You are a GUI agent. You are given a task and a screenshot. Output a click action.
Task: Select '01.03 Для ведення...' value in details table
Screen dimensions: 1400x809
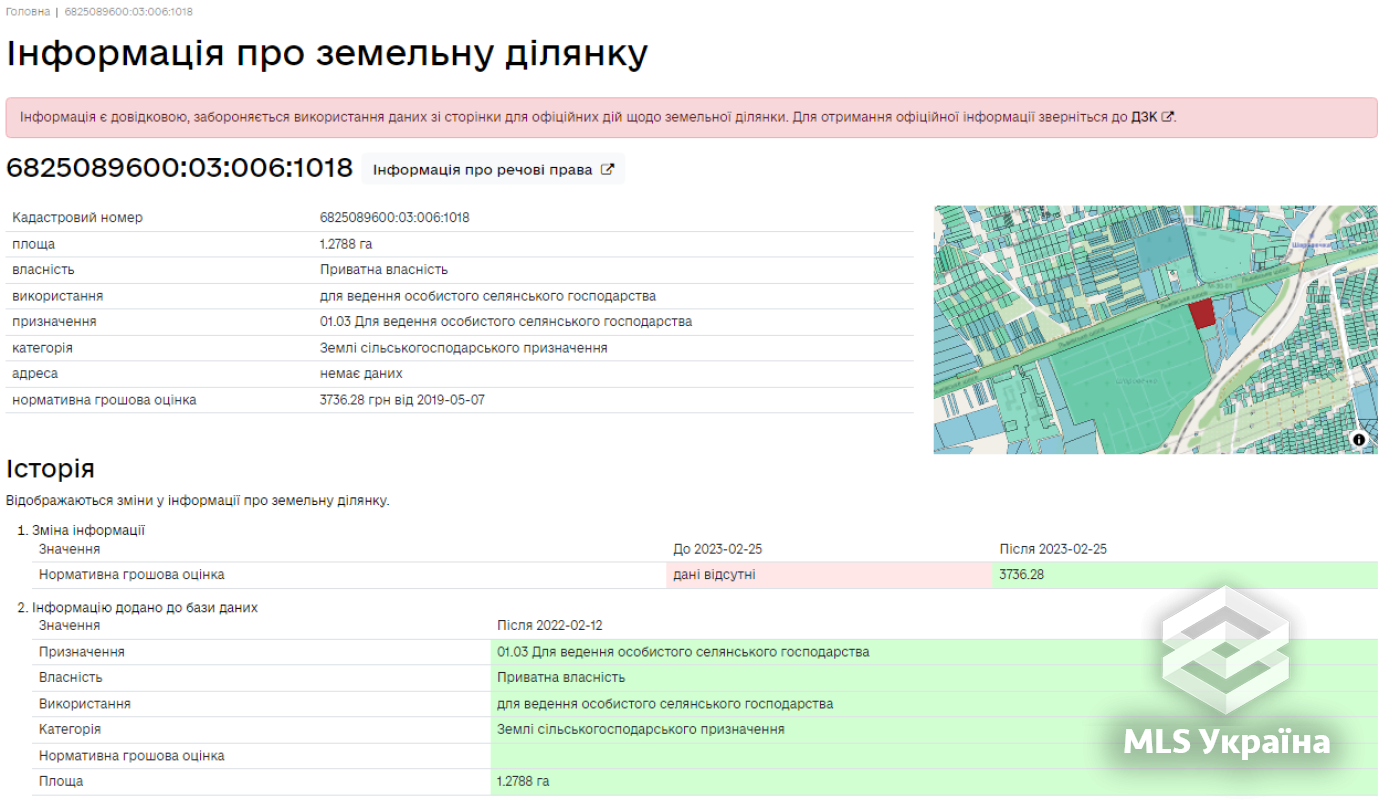506,322
